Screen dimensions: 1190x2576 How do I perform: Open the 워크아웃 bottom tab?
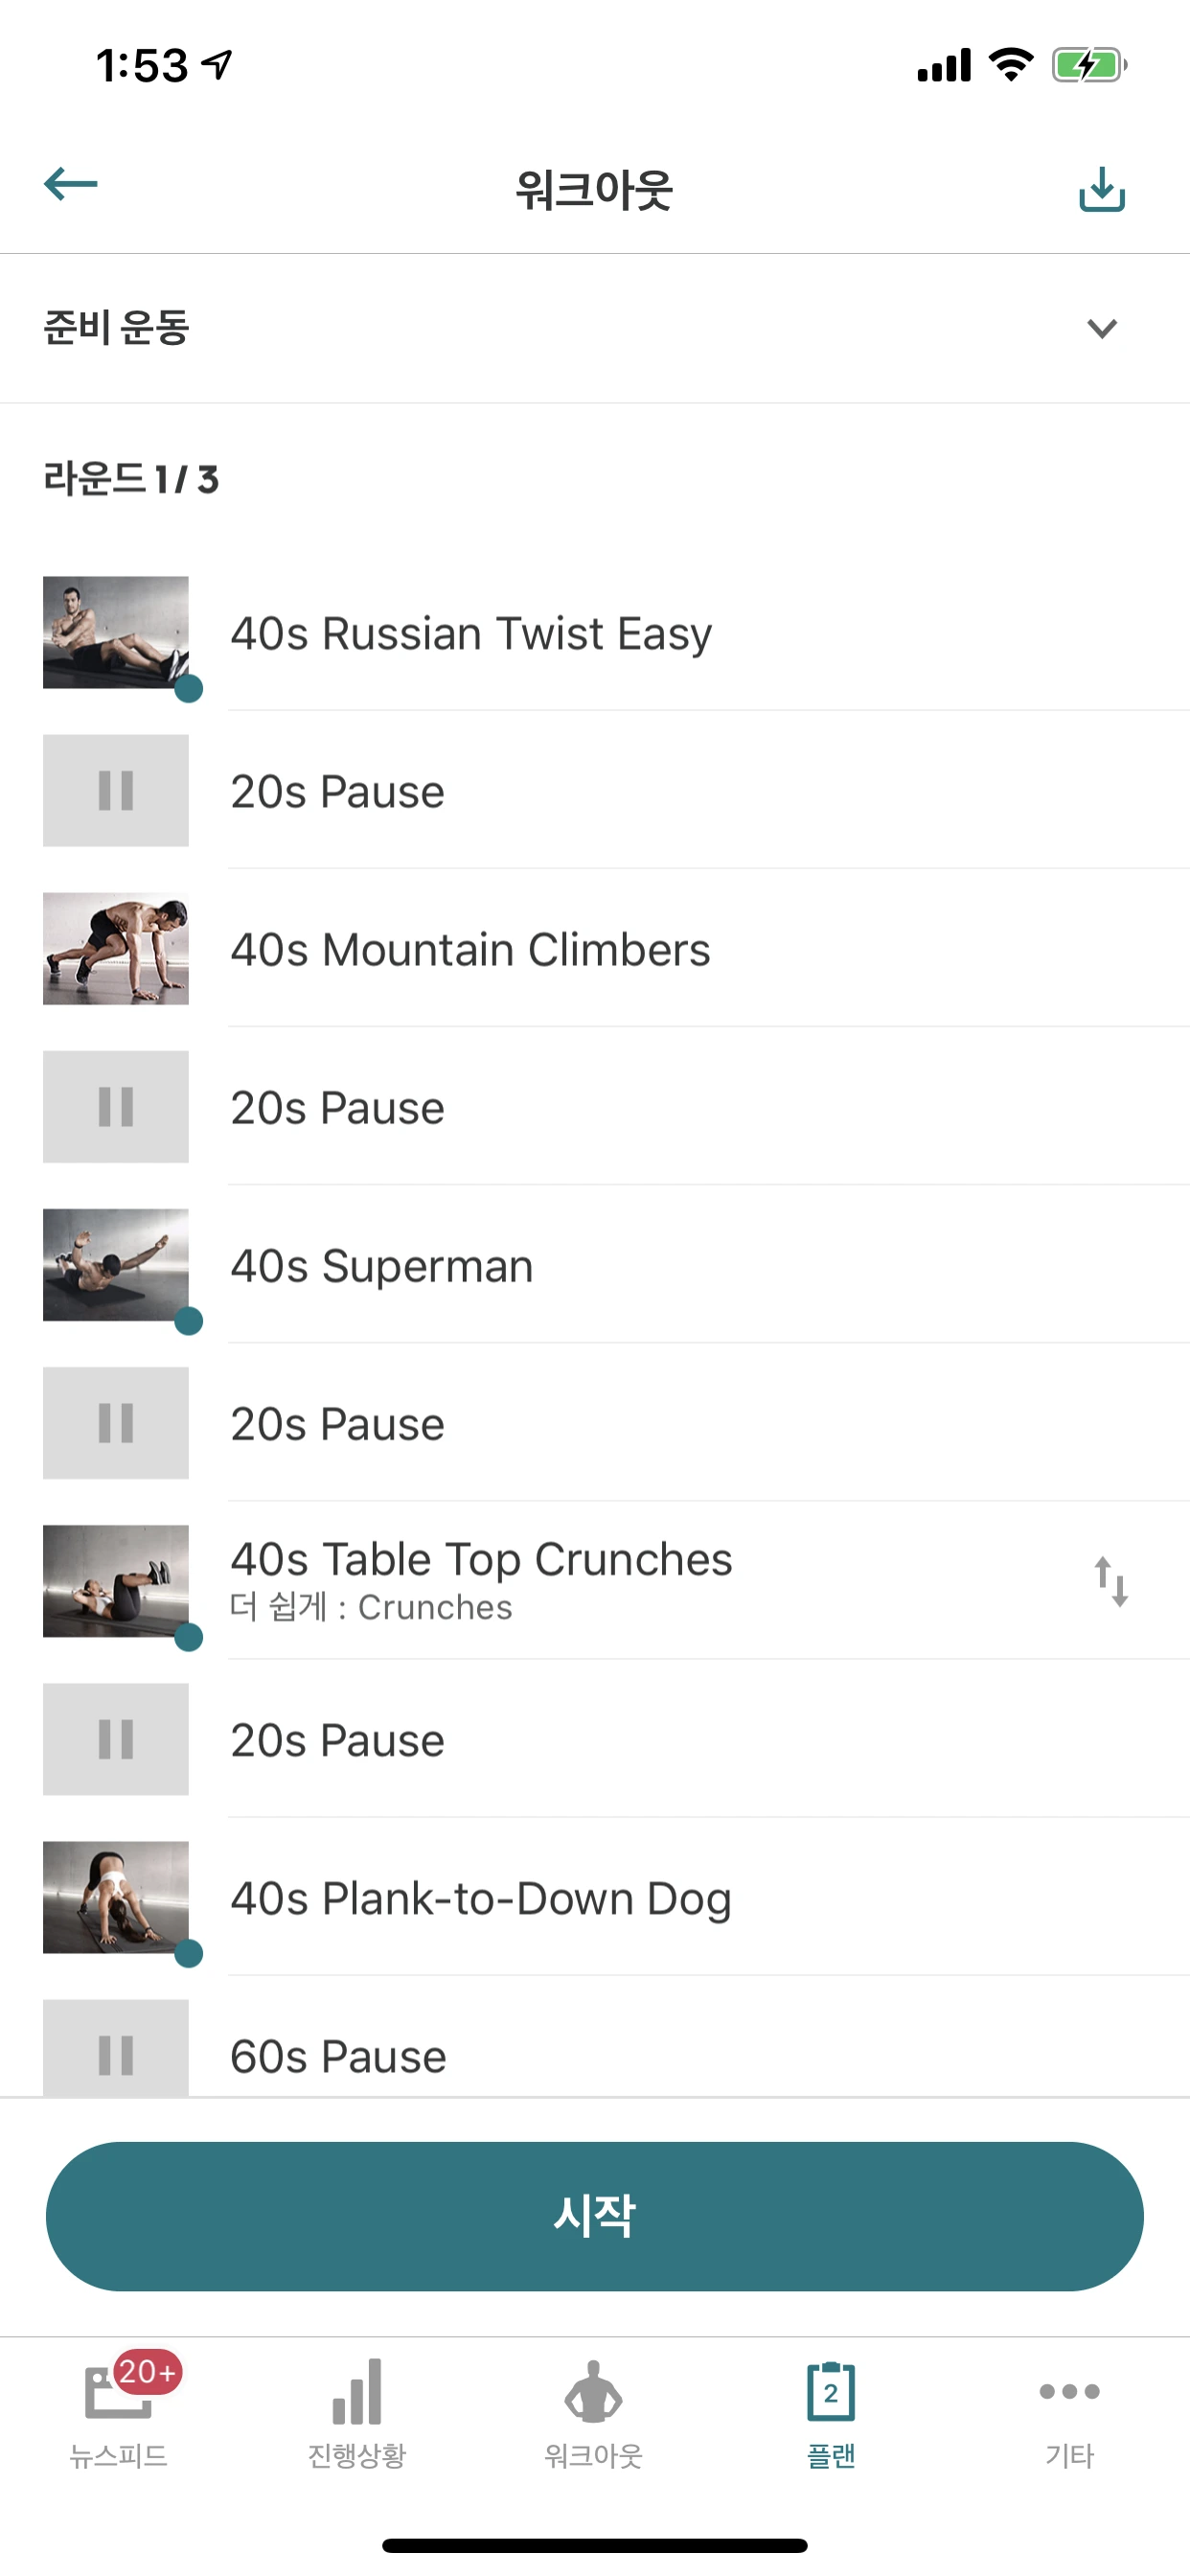pos(594,2410)
